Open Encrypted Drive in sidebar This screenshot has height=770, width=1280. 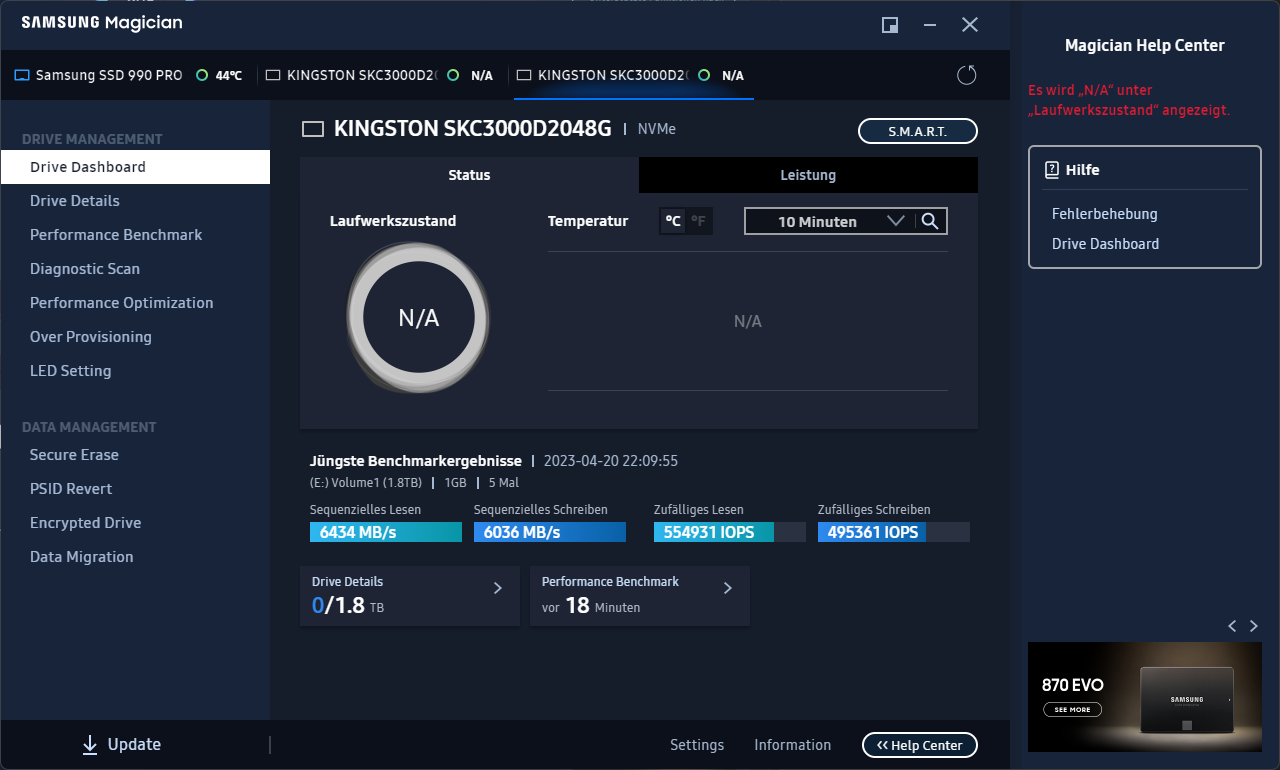point(135,523)
